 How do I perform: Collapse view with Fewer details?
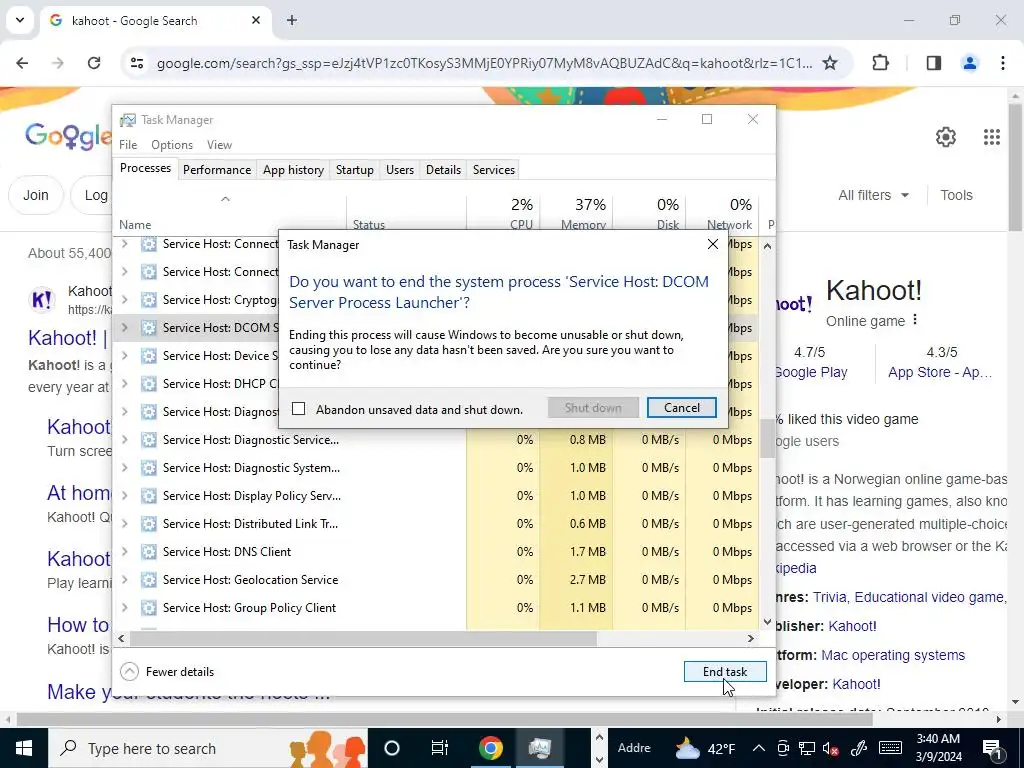pos(167,671)
